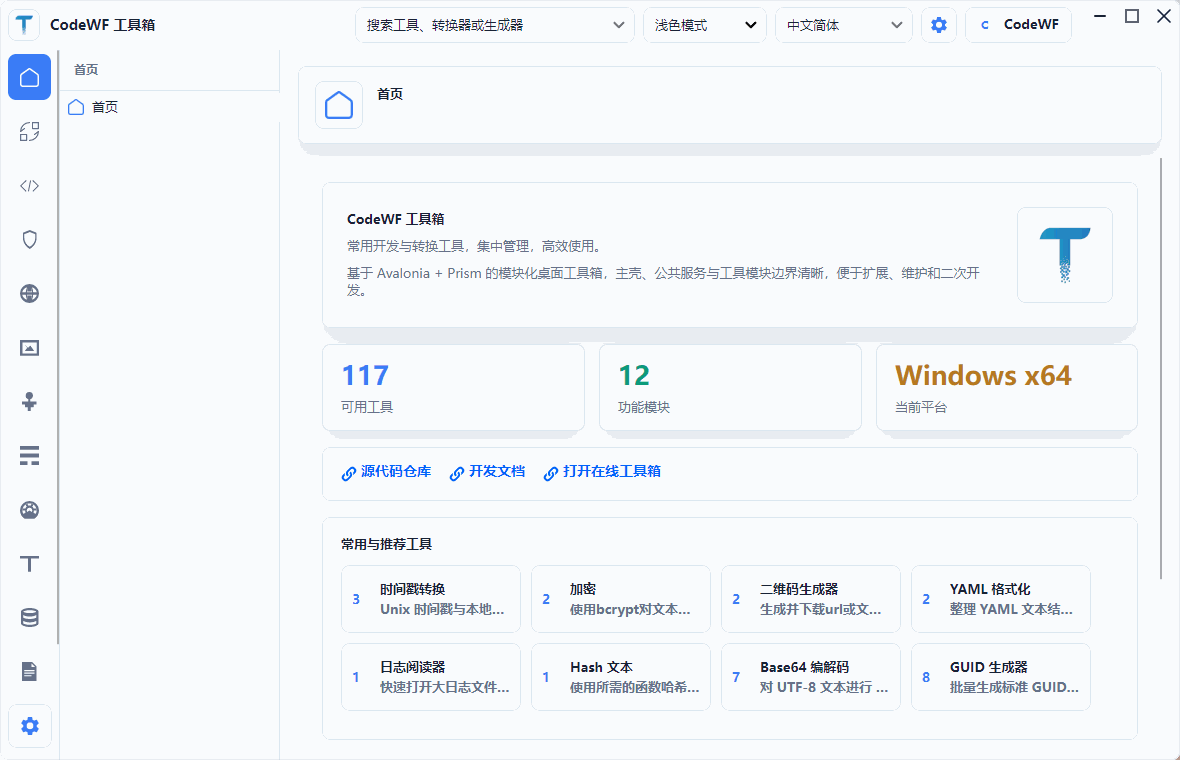The height and width of the screenshot is (760, 1180).
Task: Open the document module sidebar icon
Action: [x=29, y=671]
